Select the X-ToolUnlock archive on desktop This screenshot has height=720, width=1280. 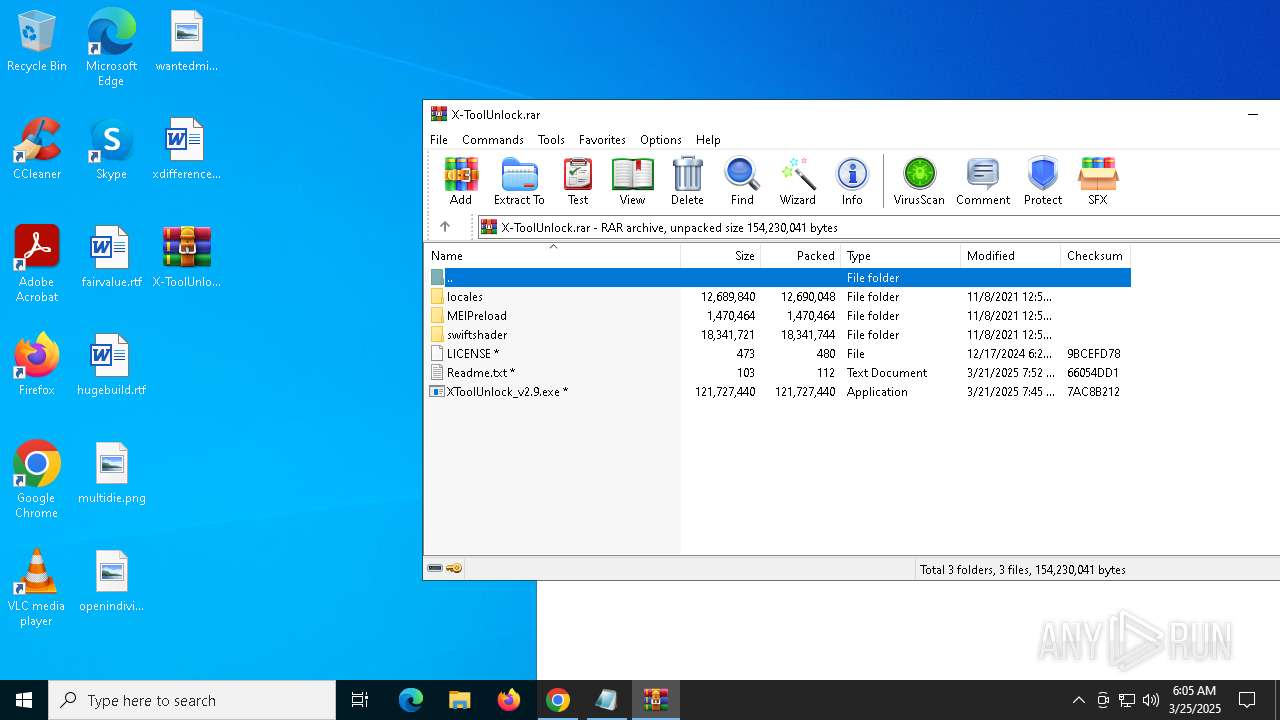pyautogui.click(x=187, y=257)
